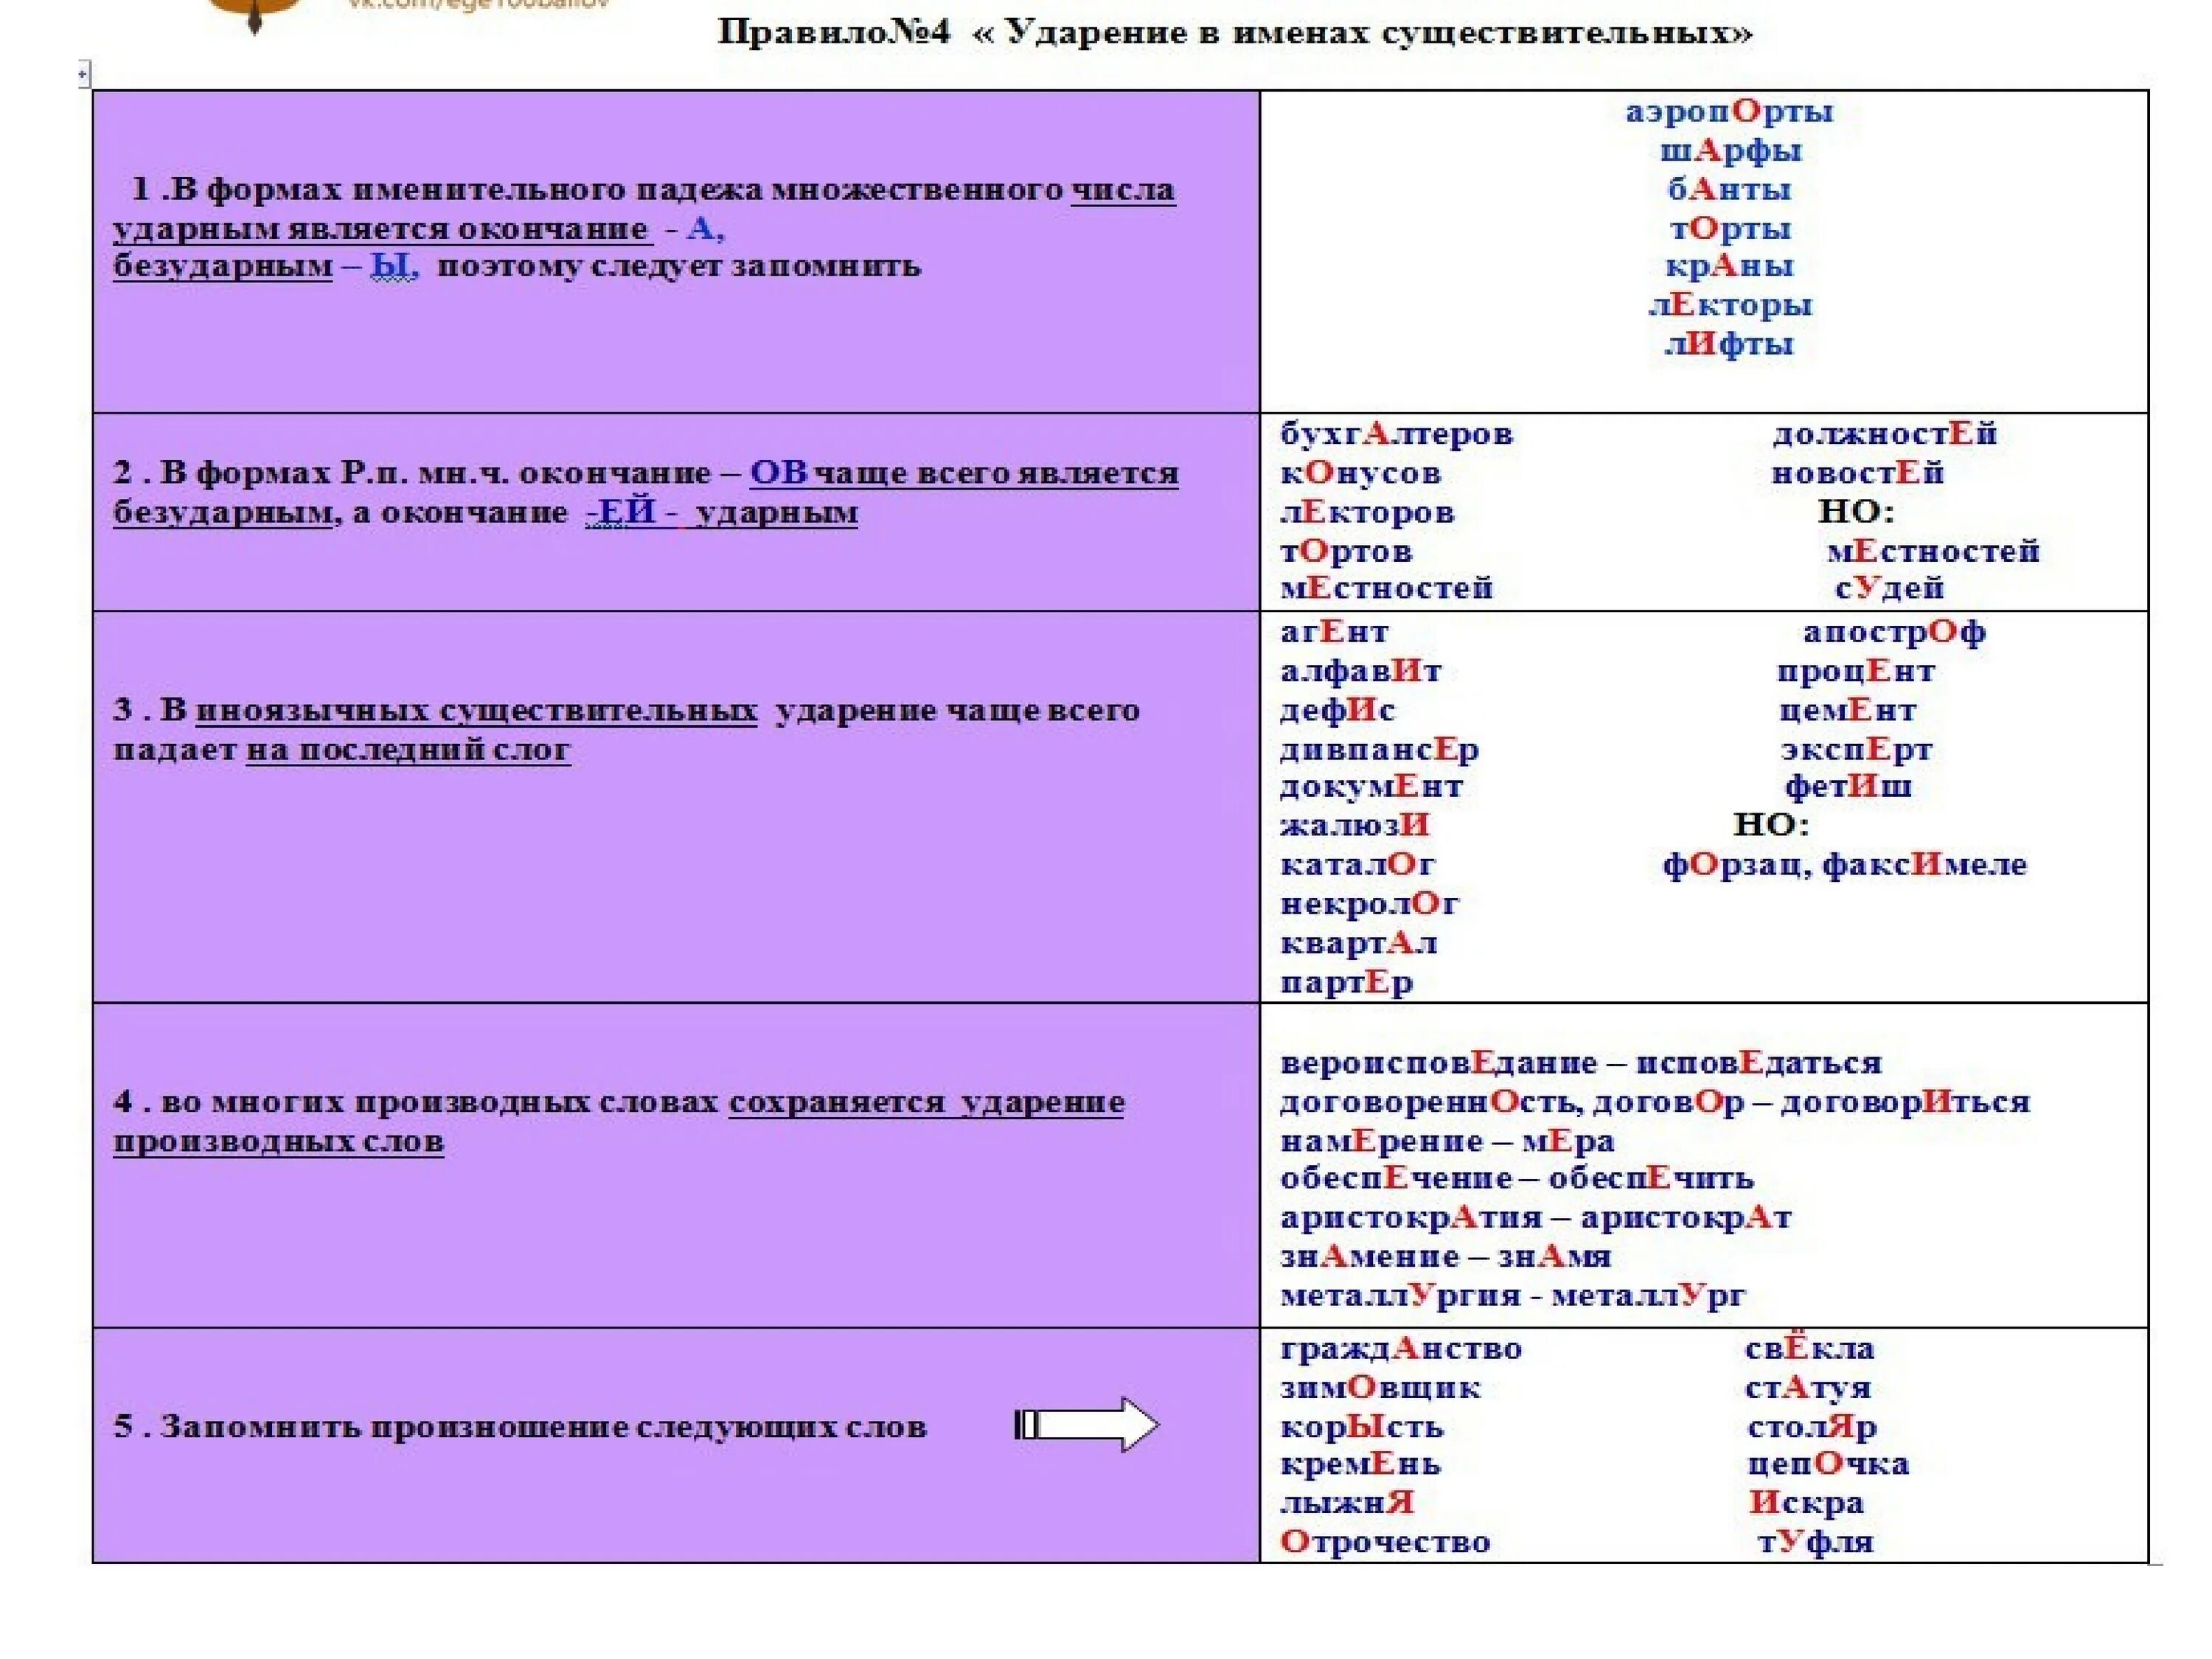Click the word 'дефИс'
2212x1659 pixels.
tap(1337, 710)
